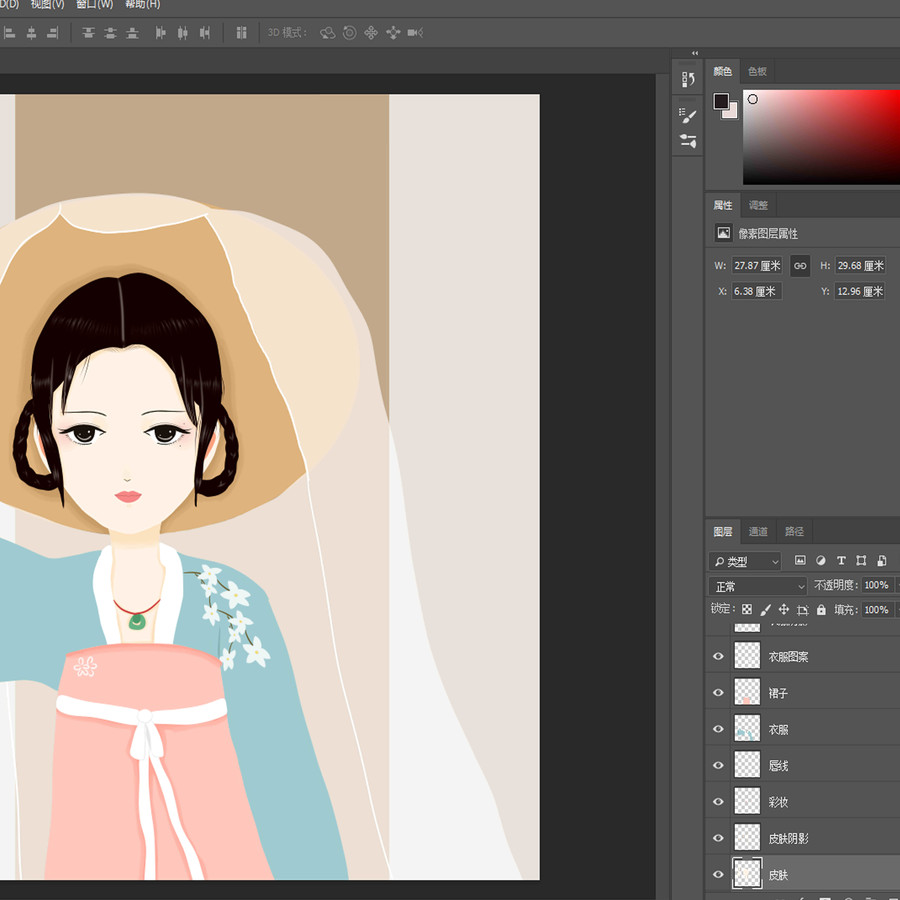Toggle lock all for the layer
Image resolution: width=900 pixels, height=900 pixels.
[x=821, y=610]
